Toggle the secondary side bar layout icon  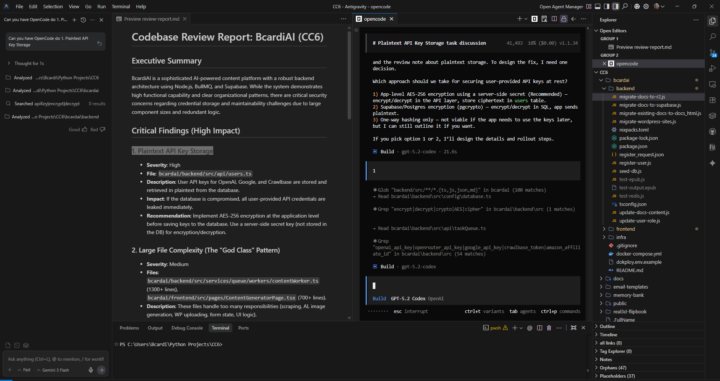[x=615, y=6]
